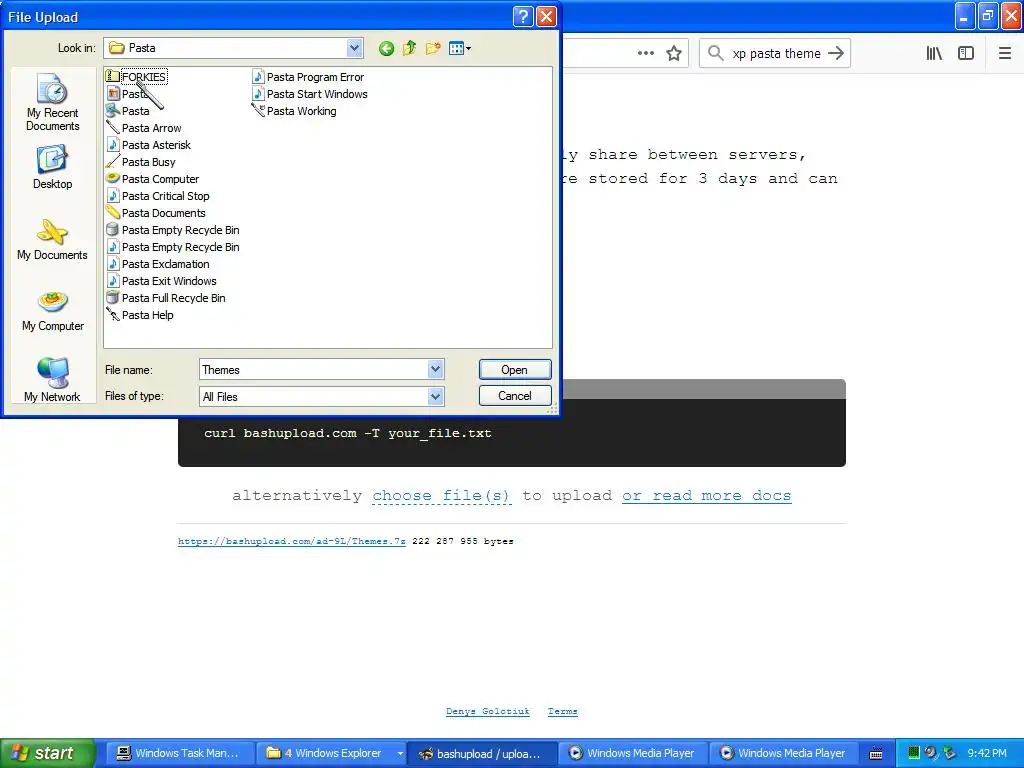Open the browser Library icon
The height and width of the screenshot is (768, 1024).
934,53
